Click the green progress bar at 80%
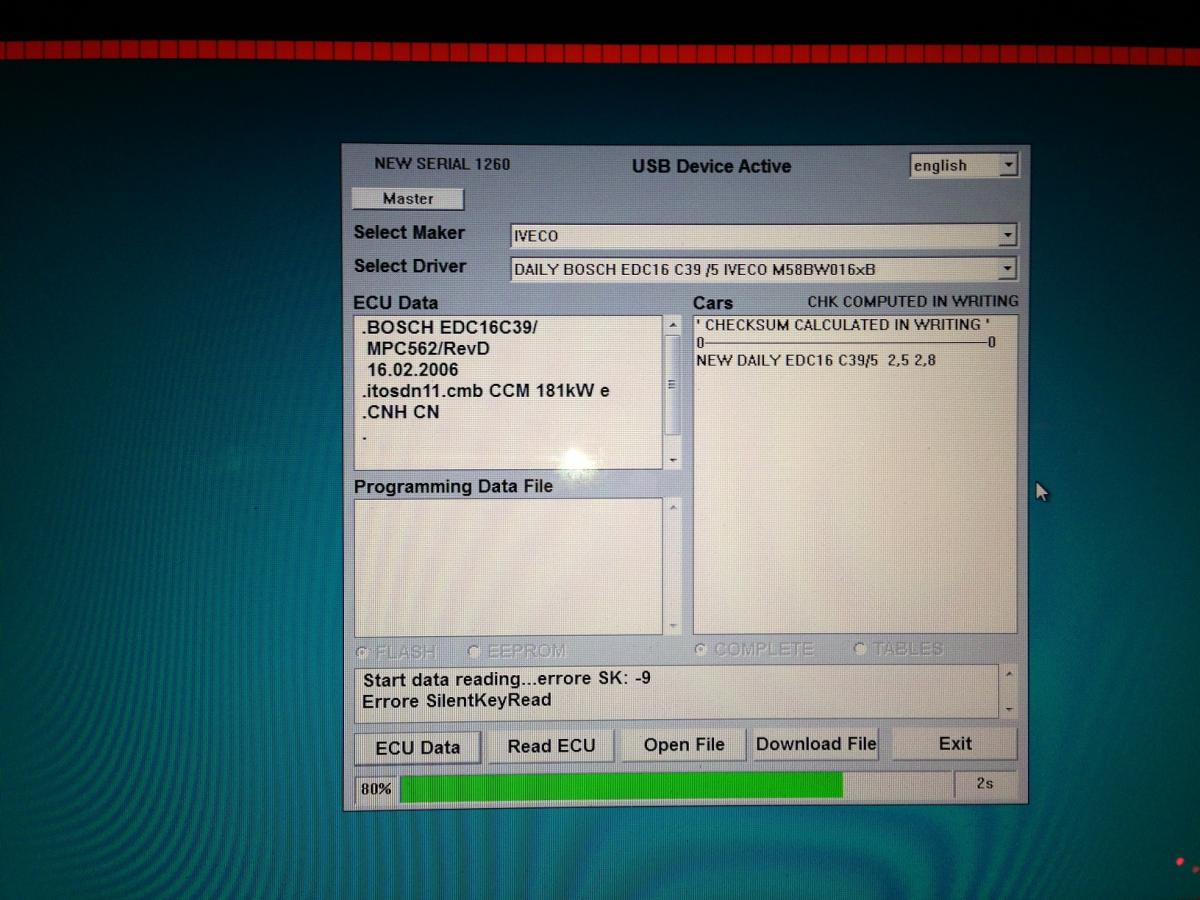1200x900 pixels. pos(621,787)
